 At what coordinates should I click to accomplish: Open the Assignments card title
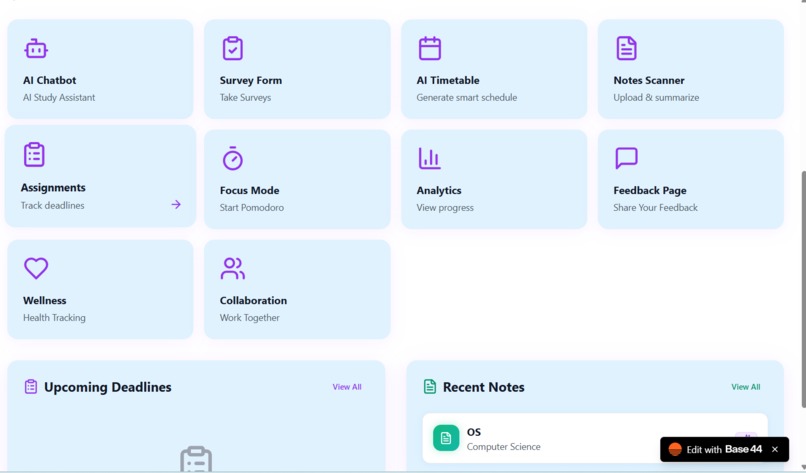pos(53,188)
